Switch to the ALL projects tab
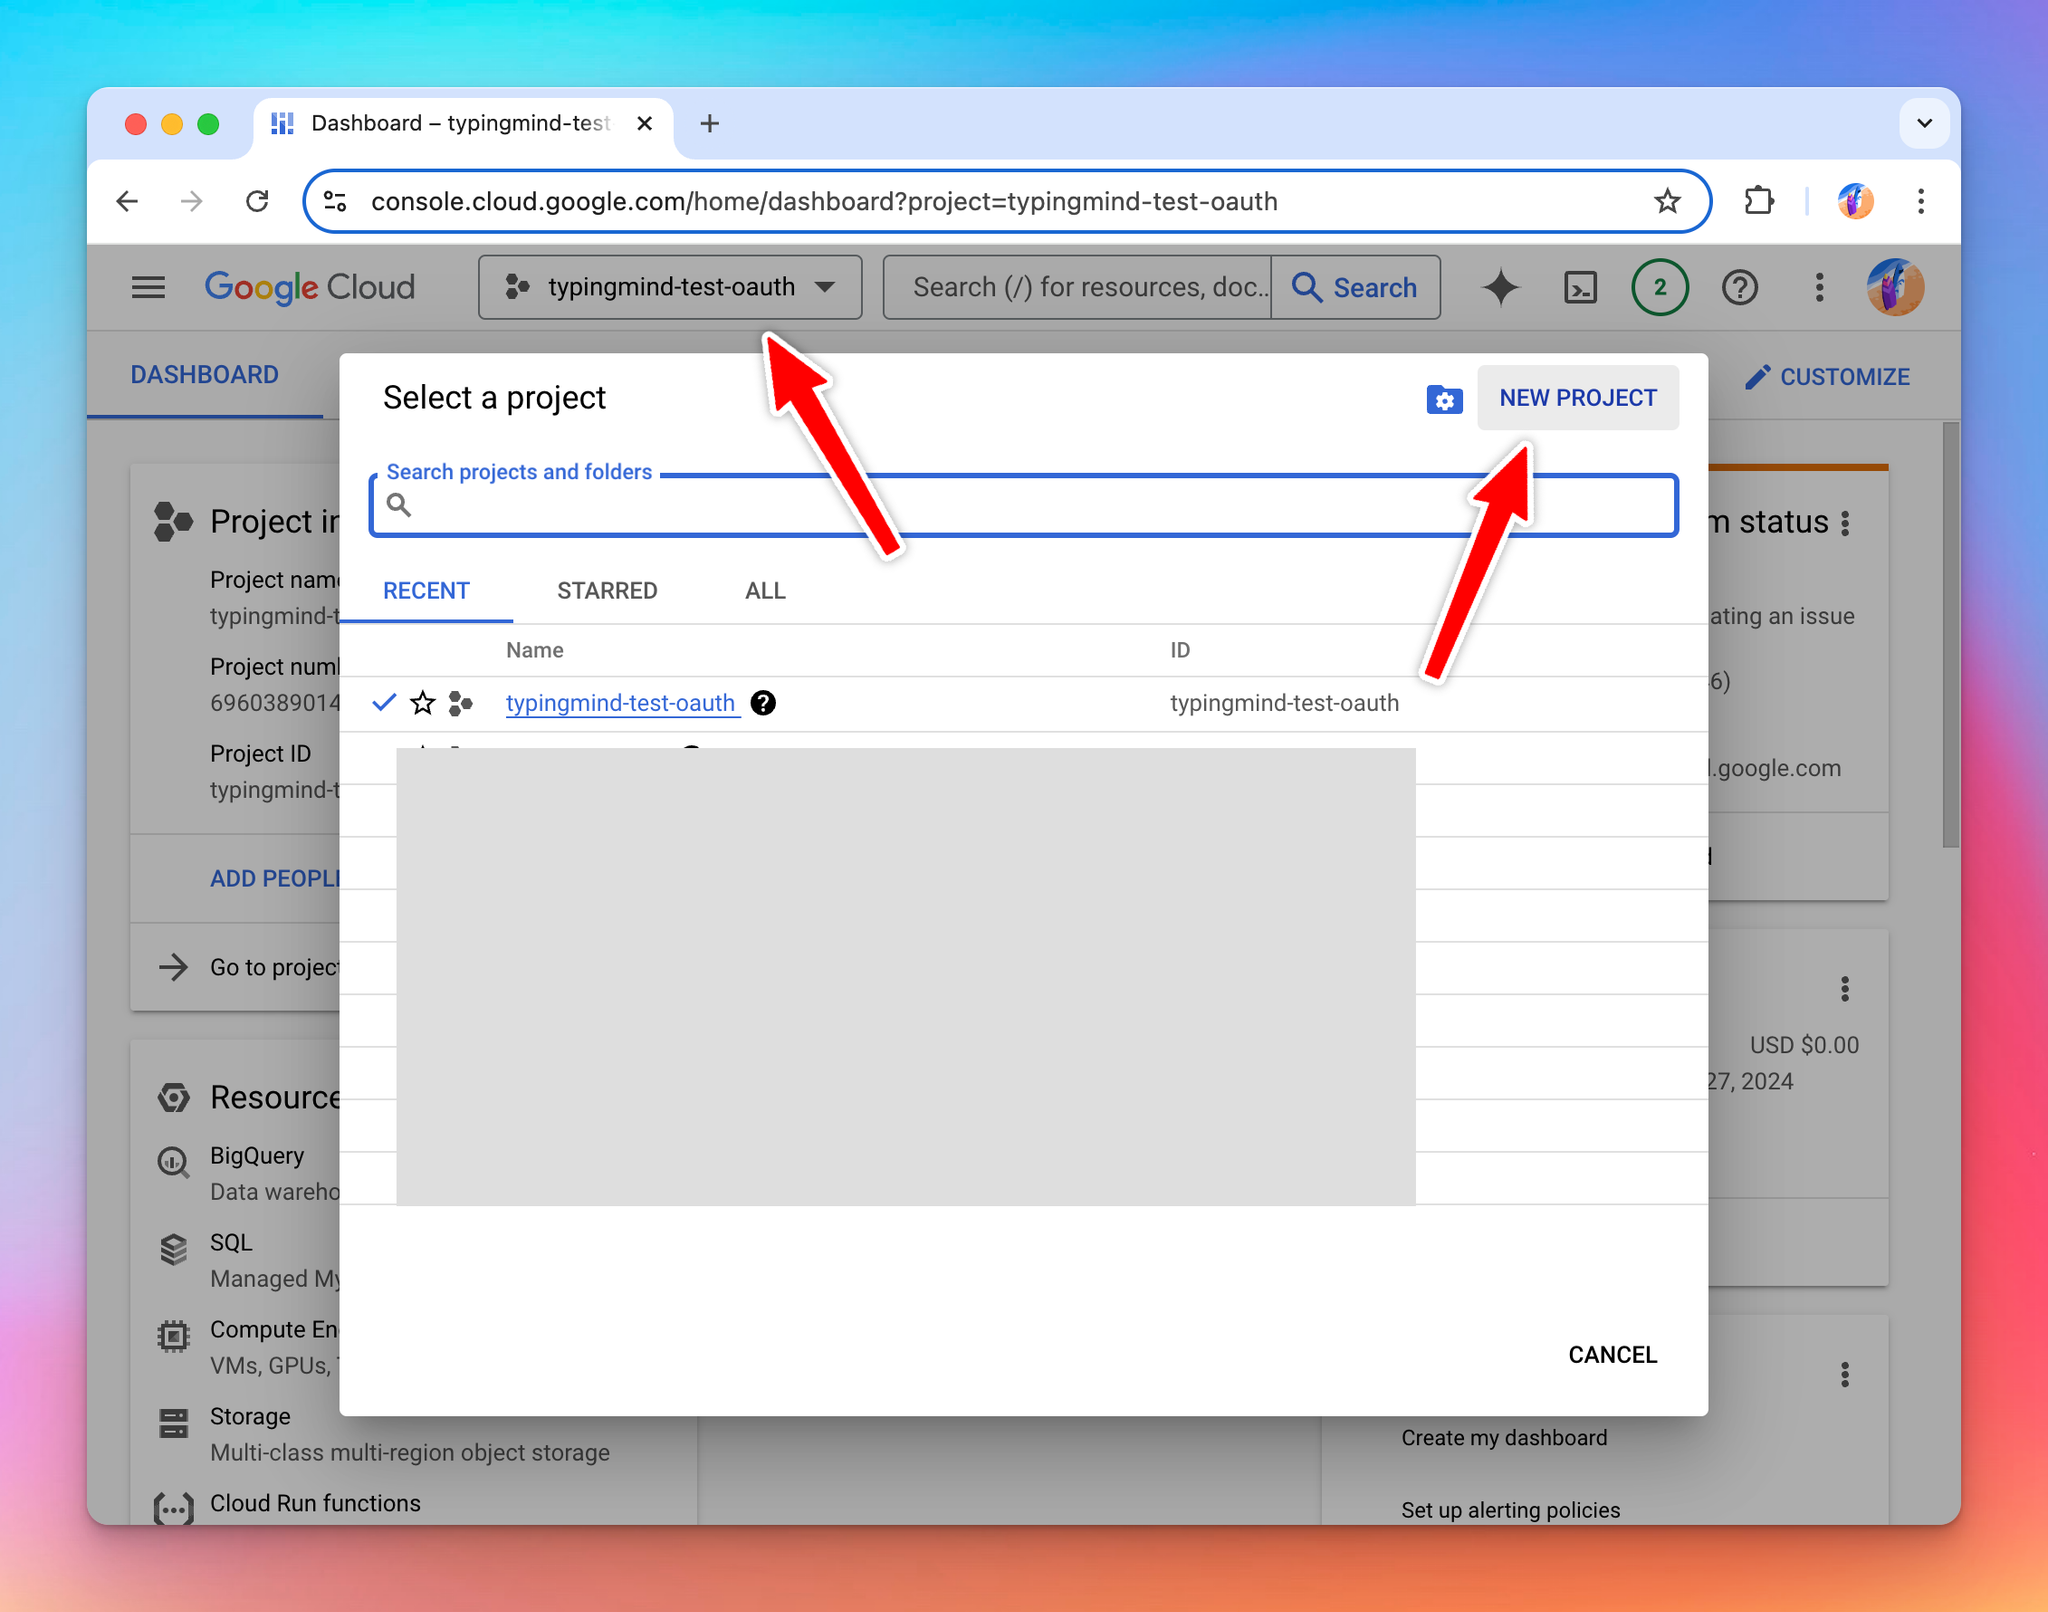2048x1612 pixels. 765,591
